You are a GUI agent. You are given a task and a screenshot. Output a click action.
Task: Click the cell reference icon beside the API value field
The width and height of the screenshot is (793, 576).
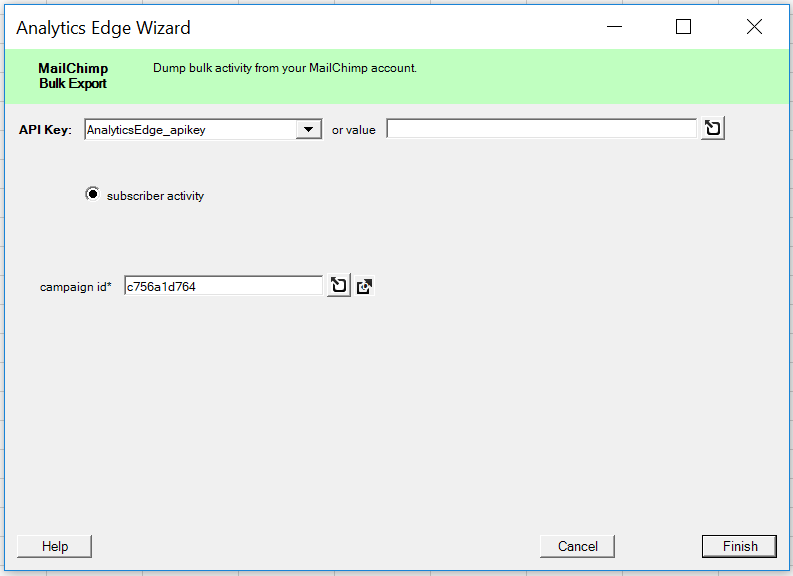point(713,128)
